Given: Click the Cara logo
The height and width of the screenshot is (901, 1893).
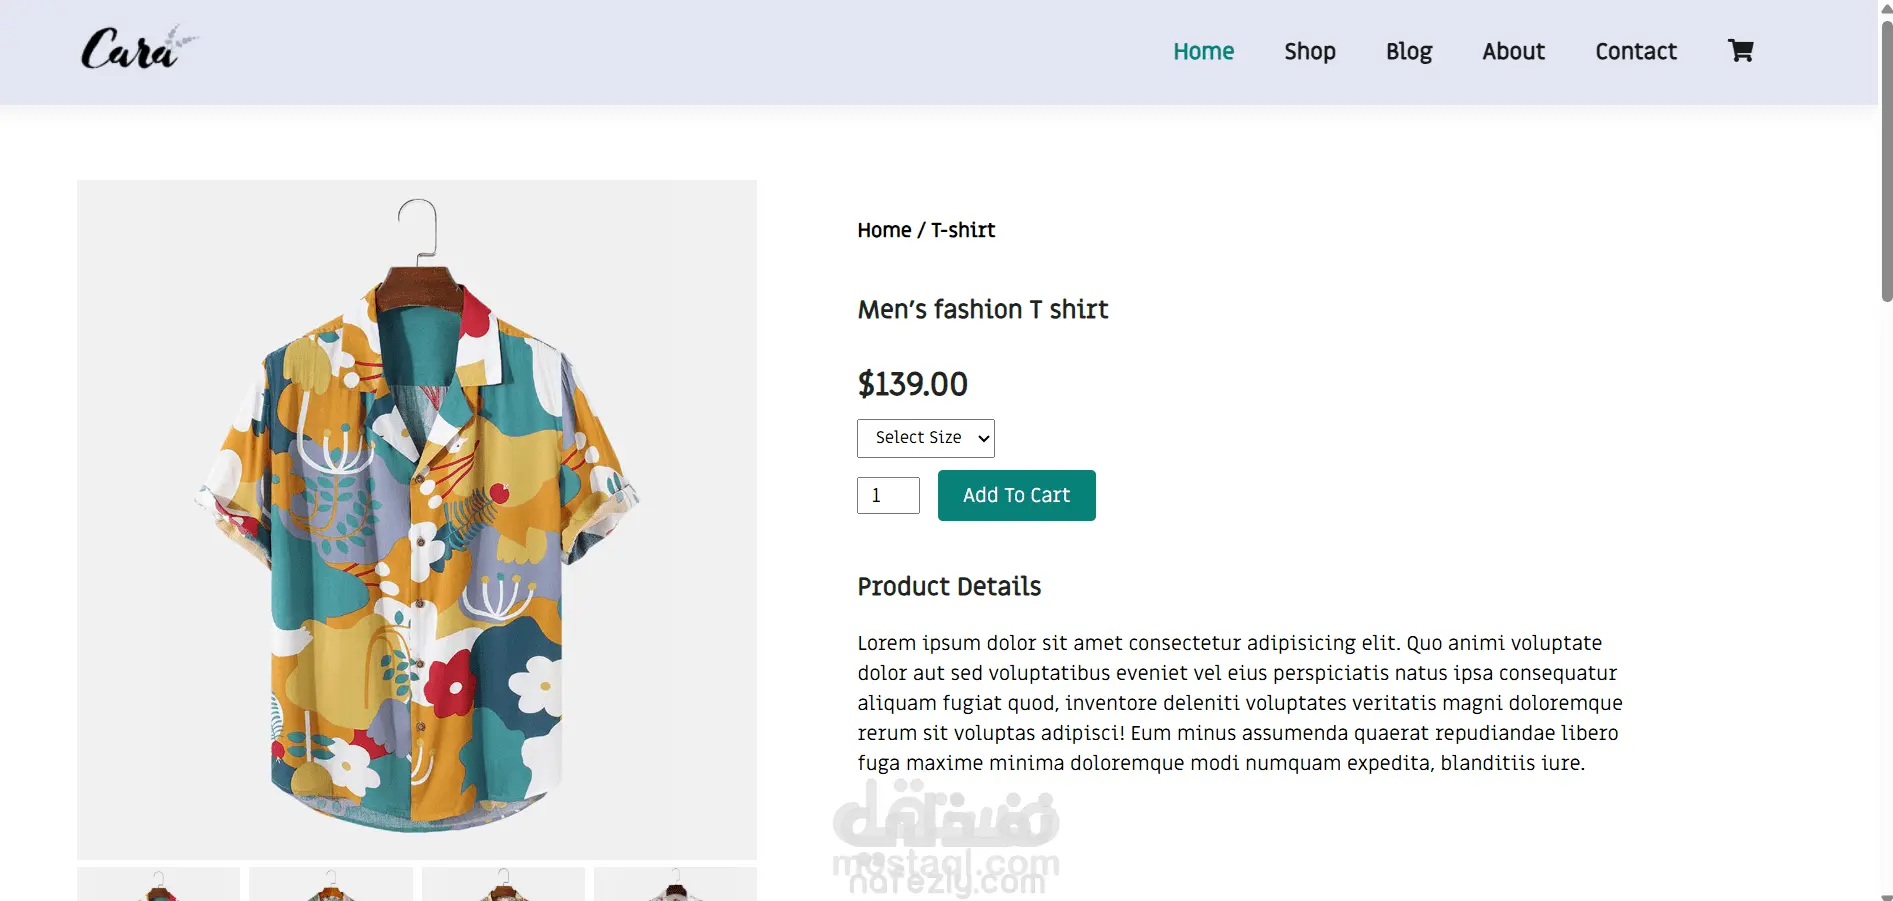Looking at the screenshot, I should [137, 49].
